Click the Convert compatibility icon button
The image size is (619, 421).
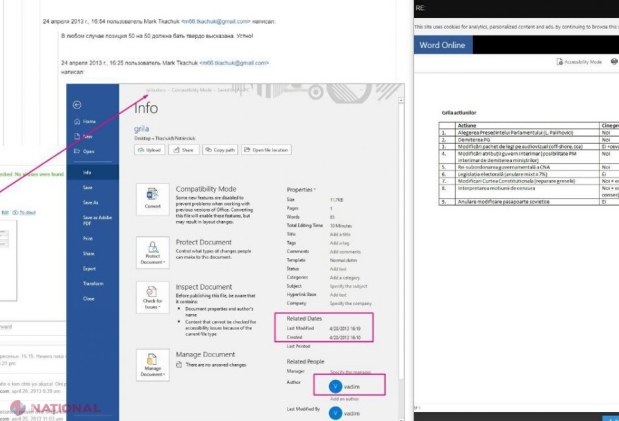coord(152,199)
